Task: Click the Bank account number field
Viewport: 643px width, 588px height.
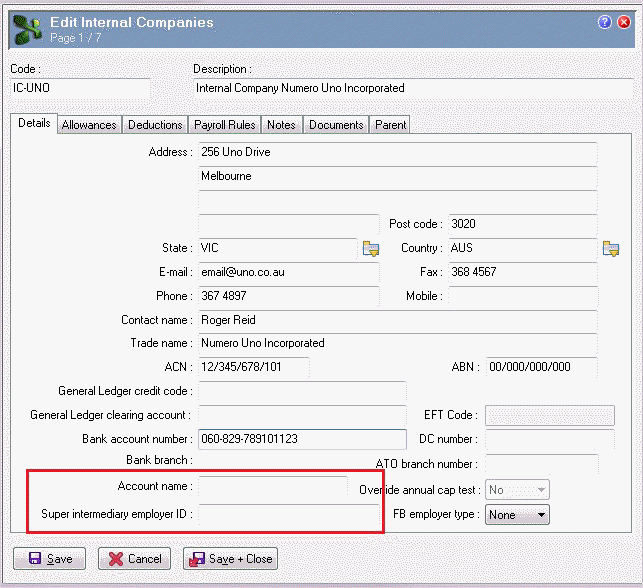Action: point(302,439)
